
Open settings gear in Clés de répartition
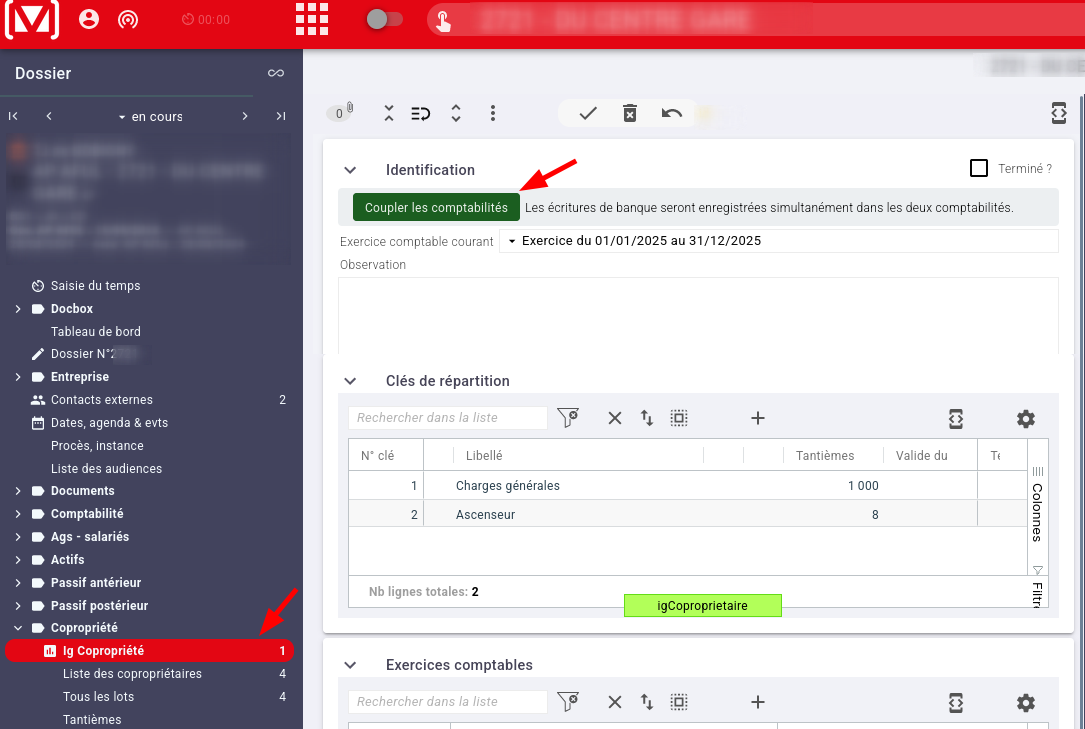click(1025, 418)
